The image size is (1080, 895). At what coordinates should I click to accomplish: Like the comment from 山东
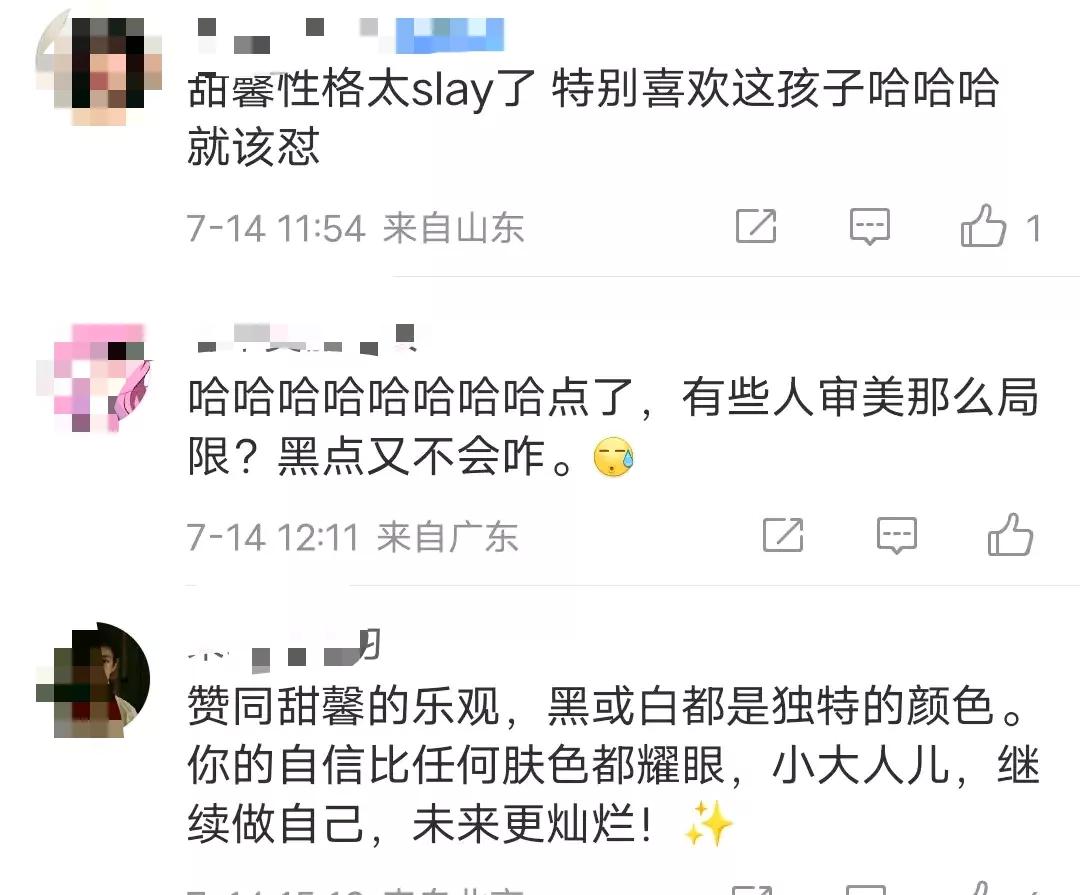tap(983, 226)
